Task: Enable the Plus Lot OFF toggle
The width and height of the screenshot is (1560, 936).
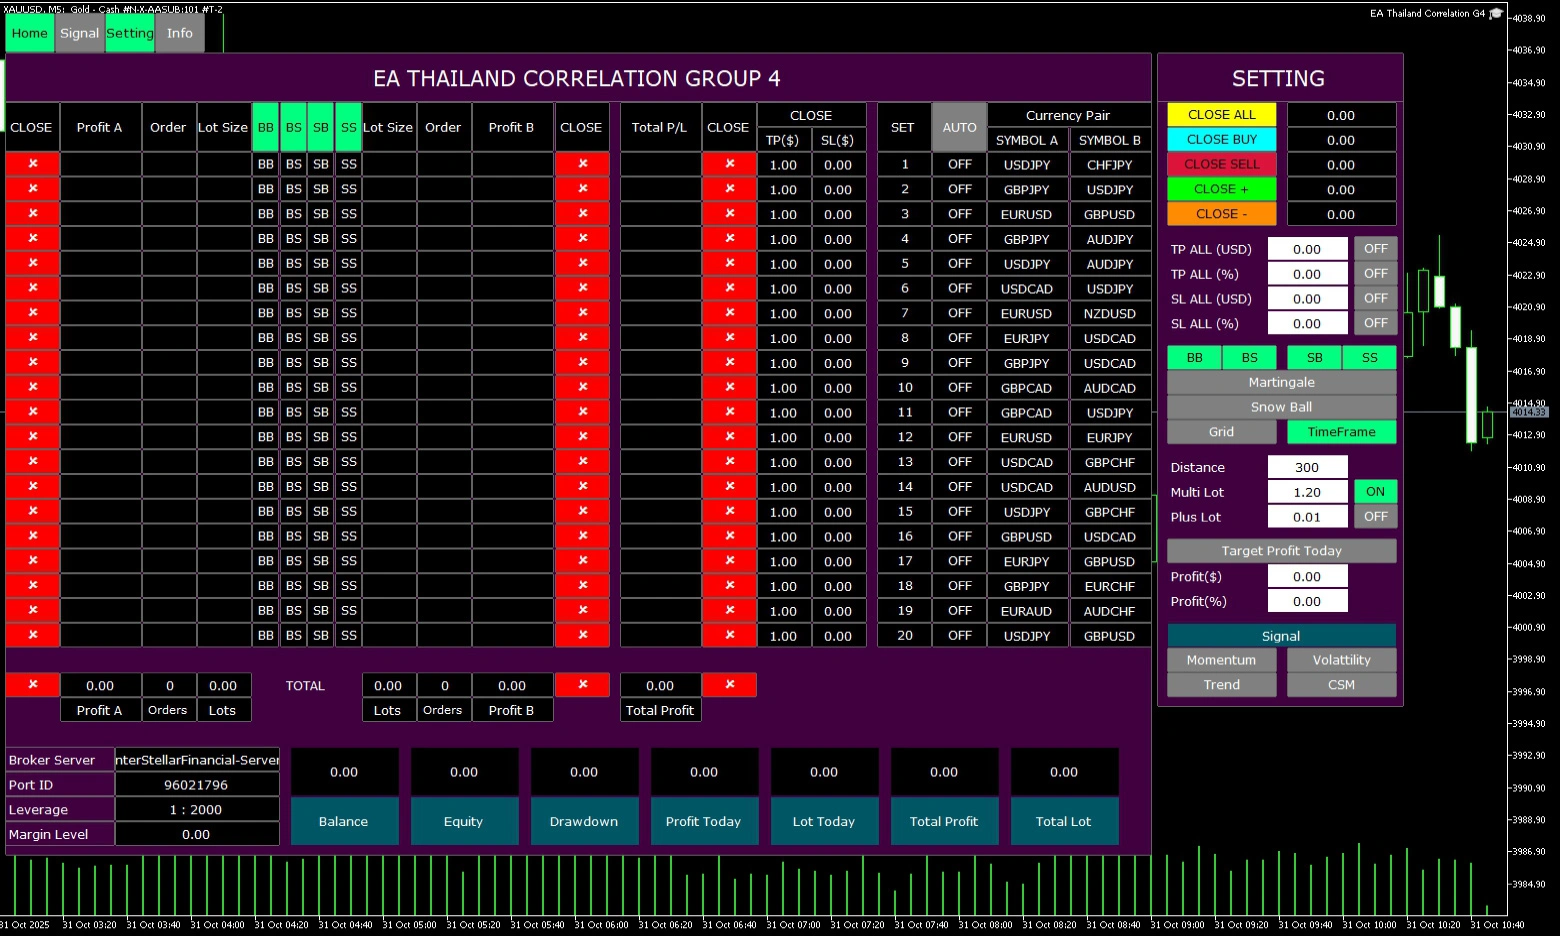Action: [1375, 517]
